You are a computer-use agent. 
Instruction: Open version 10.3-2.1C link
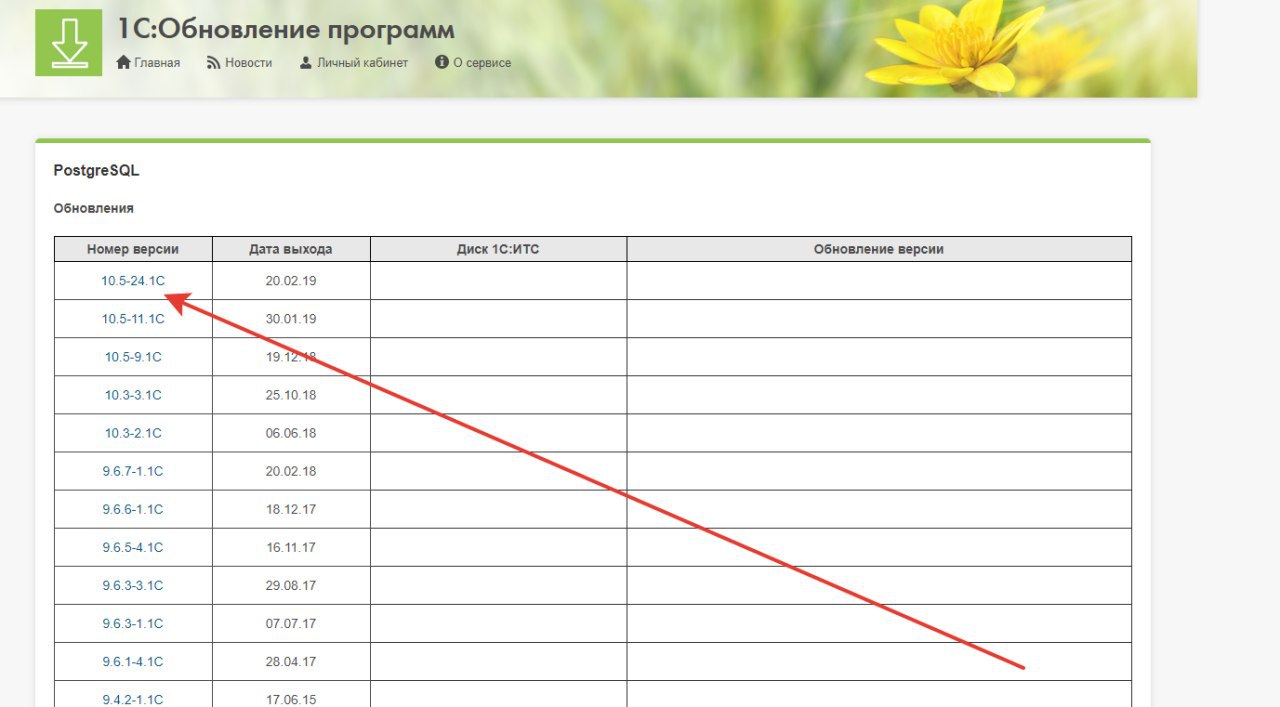[133, 433]
